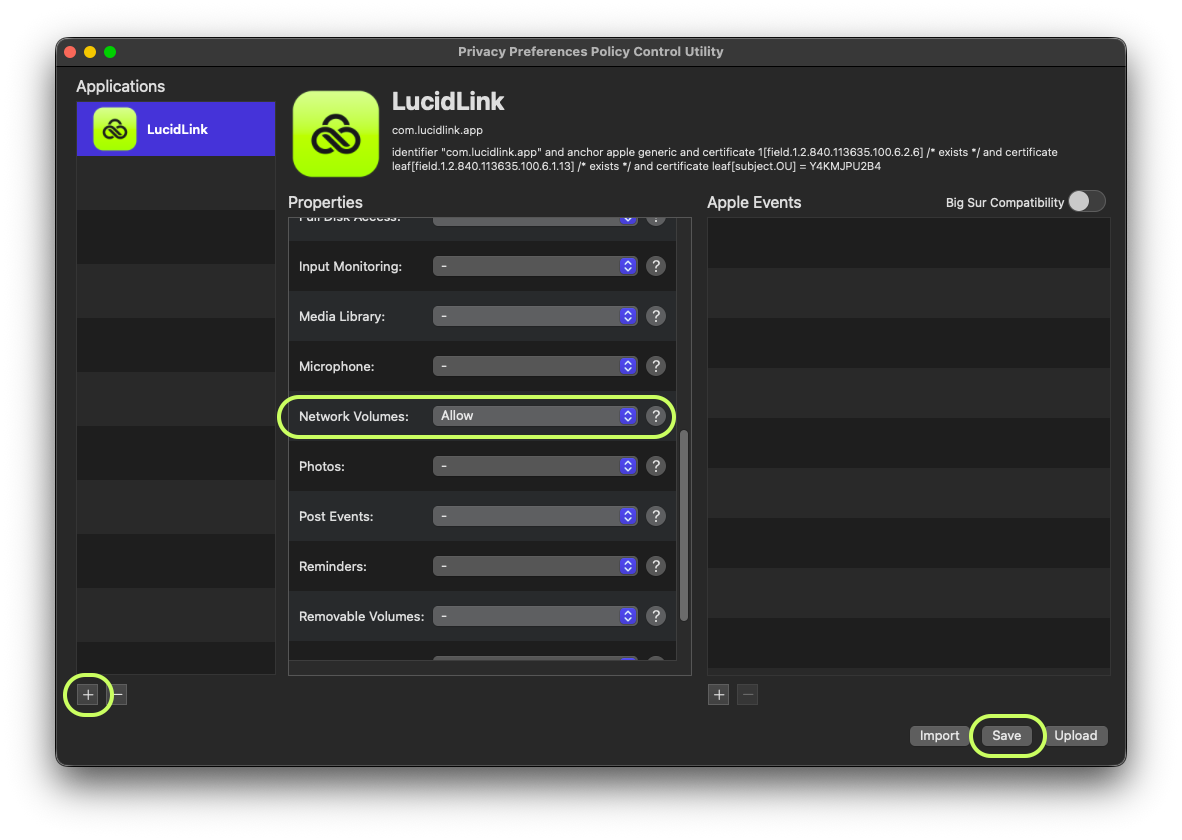The height and width of the screenshot is (840, 1182).
Task: Show help for Post Events
Action: pyautogui.click(x=656, y=516)
